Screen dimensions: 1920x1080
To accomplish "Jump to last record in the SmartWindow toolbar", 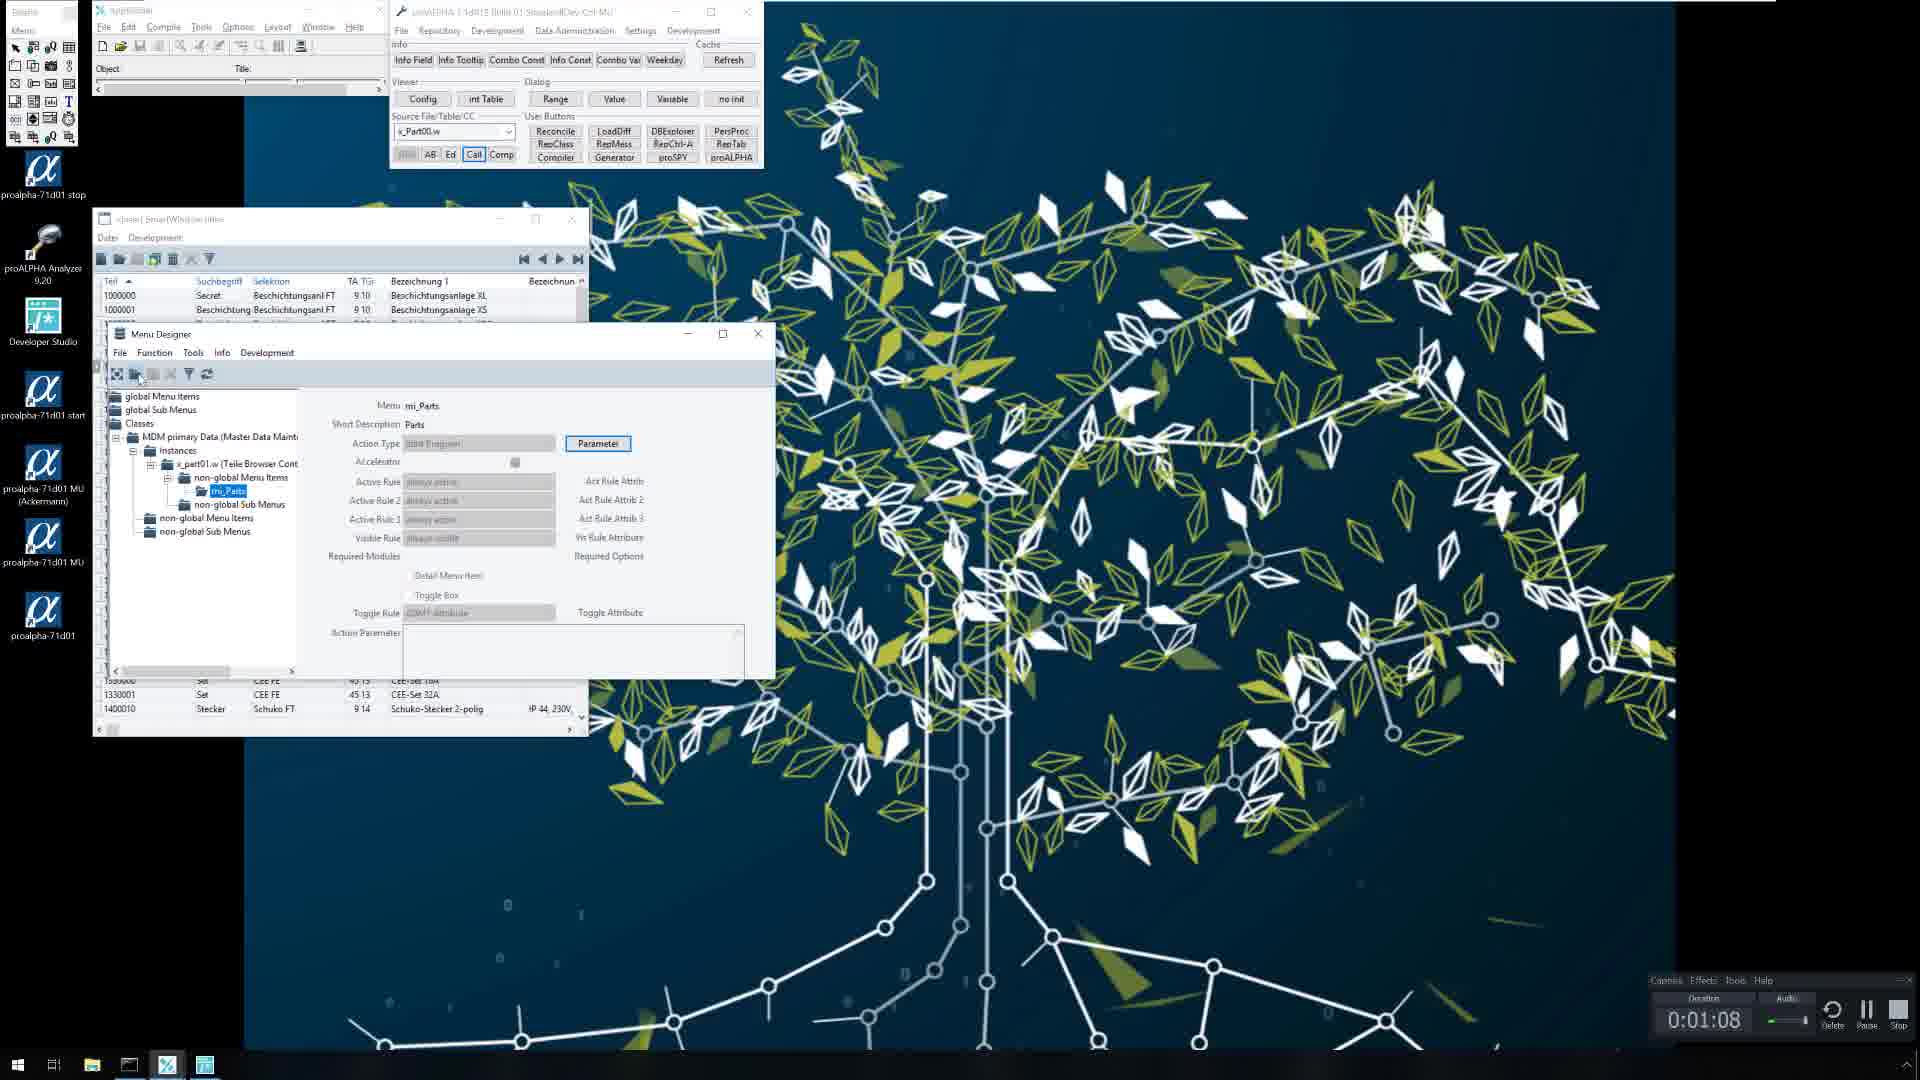I will pyautogui.click(x=578, y=259).
